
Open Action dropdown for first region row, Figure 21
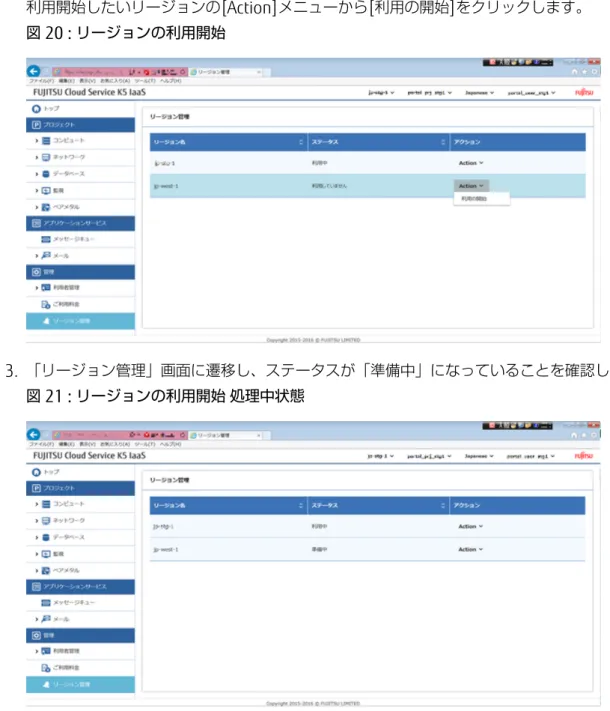click(x=471, y=526)
